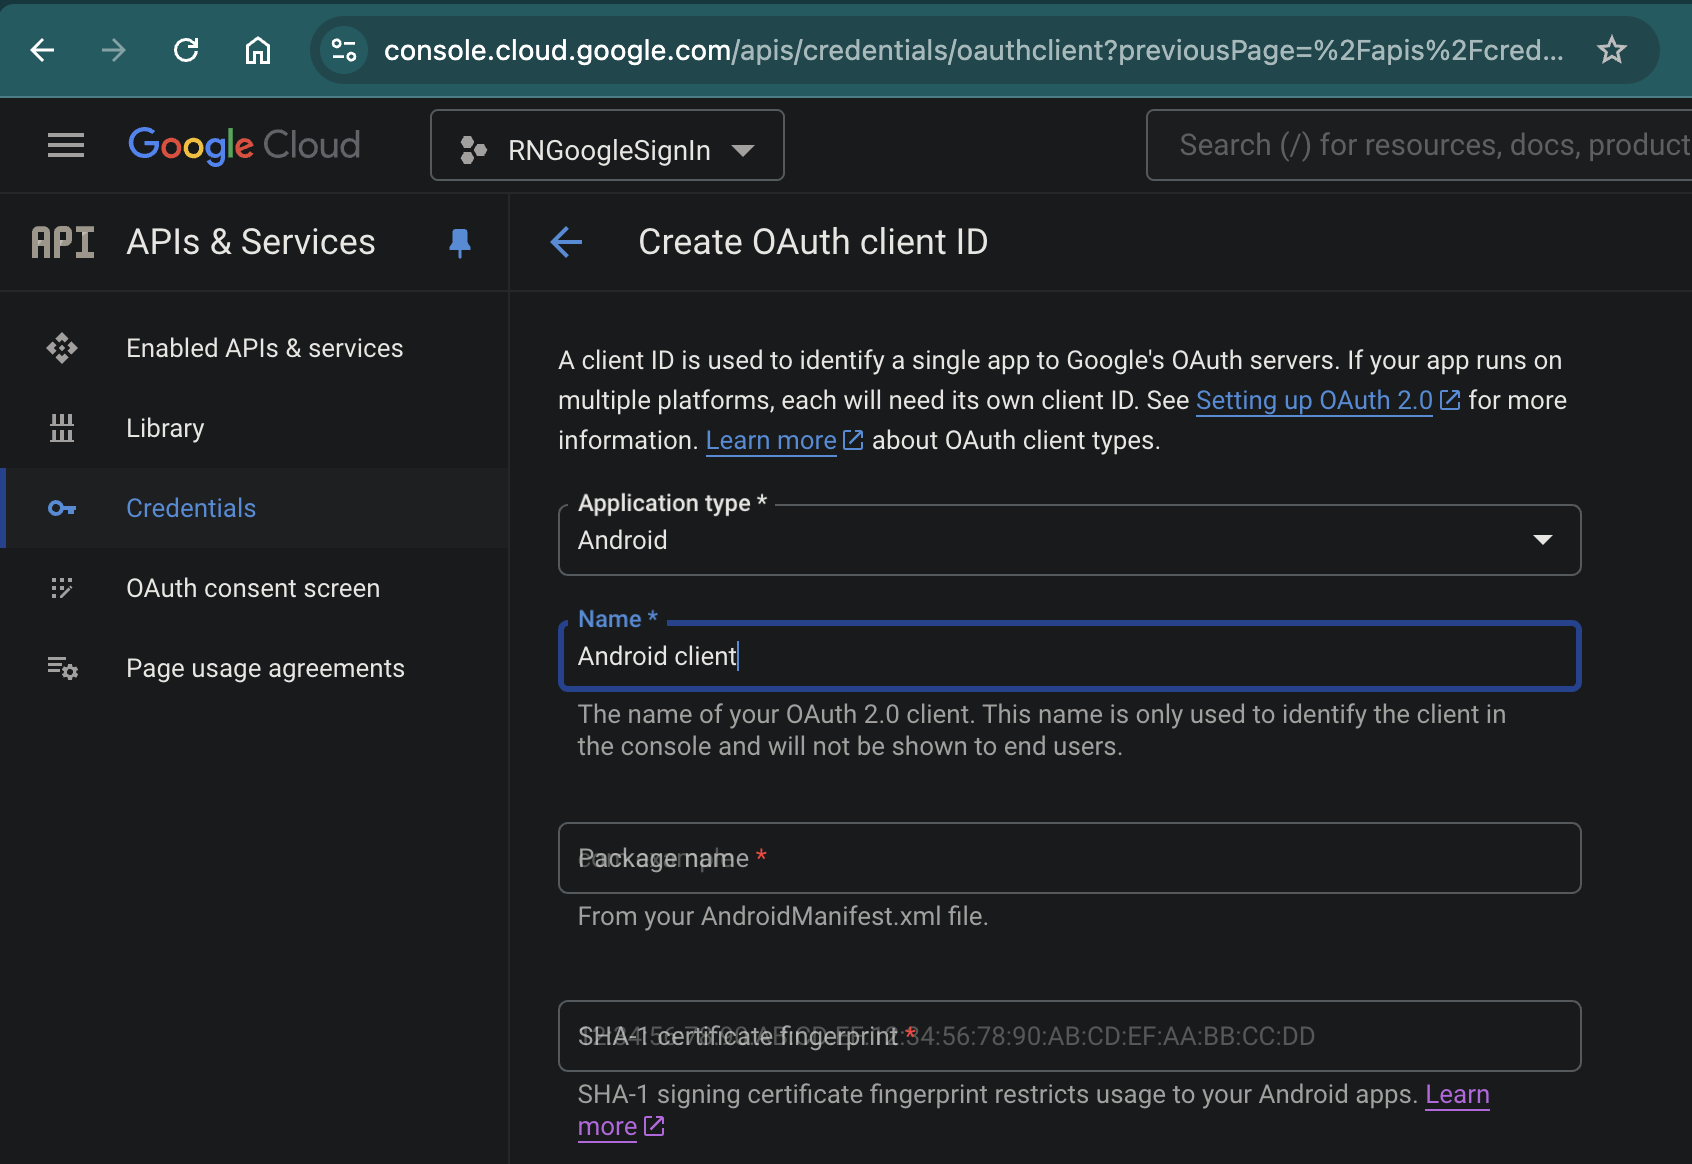This screenshot has width=1692, height=1164.
Task: Click the SHA-1 certificate fingerprint field
Action: [1069, 1036]
